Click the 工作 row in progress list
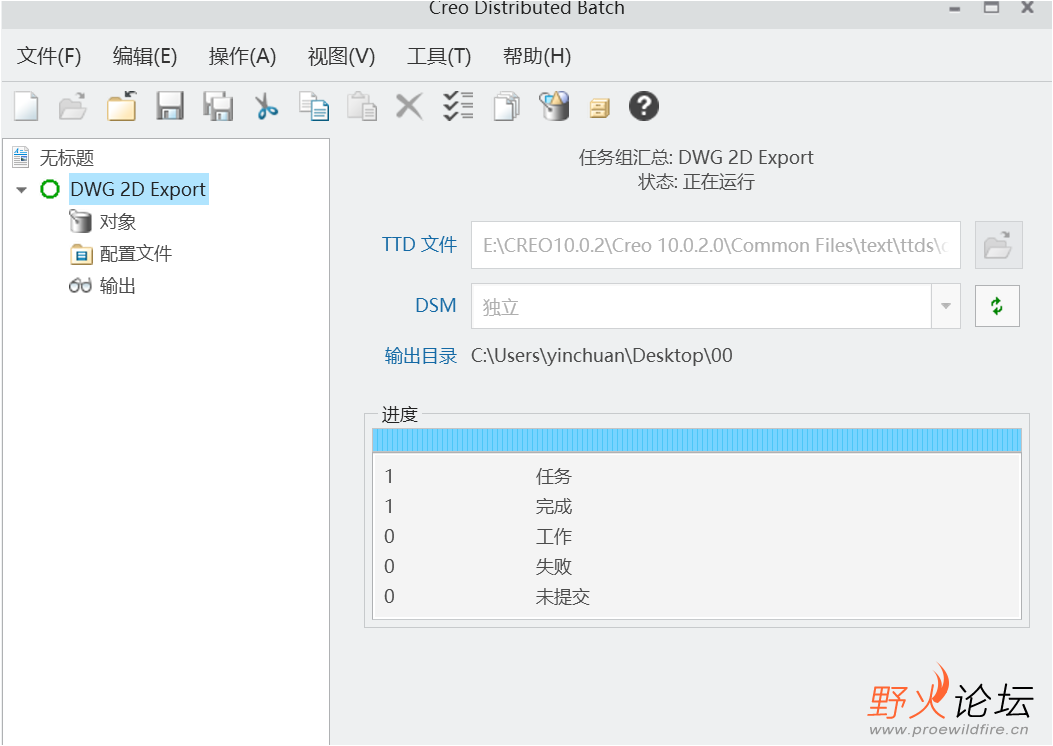This screenshot has height=746, width=1053. coord(696,537)
